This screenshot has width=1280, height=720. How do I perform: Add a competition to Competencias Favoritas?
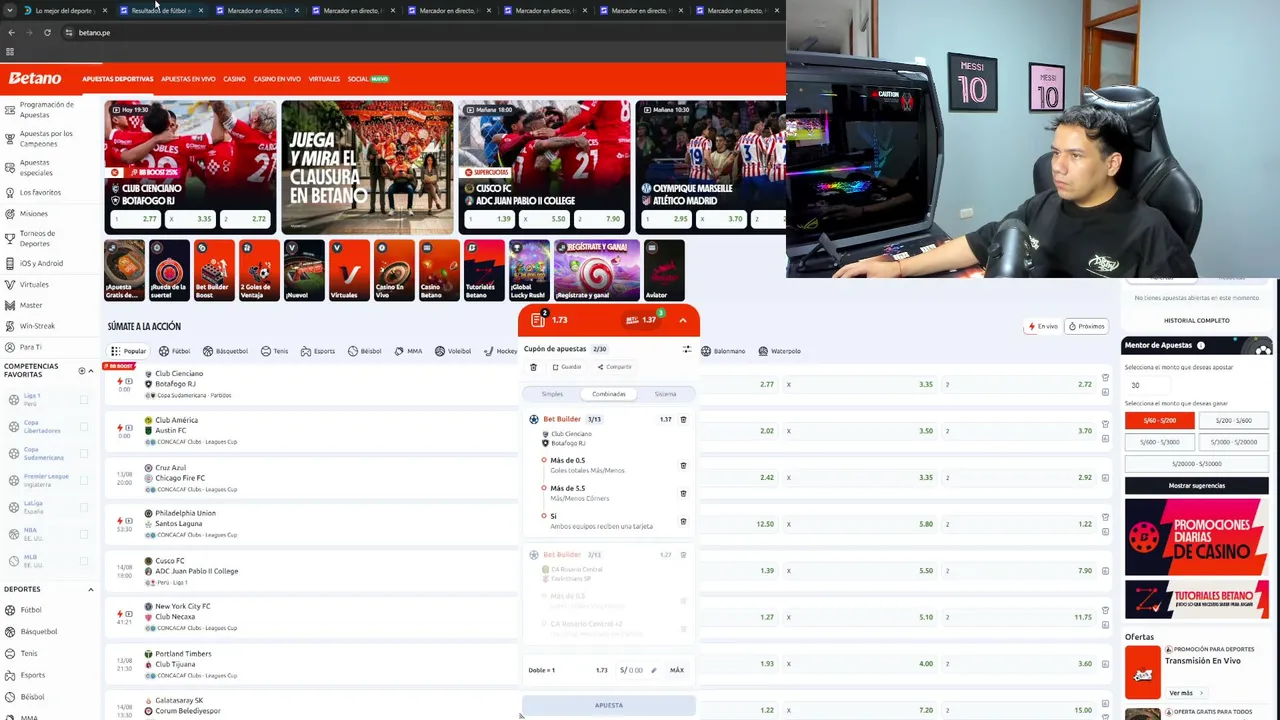[x=82, y=371]
